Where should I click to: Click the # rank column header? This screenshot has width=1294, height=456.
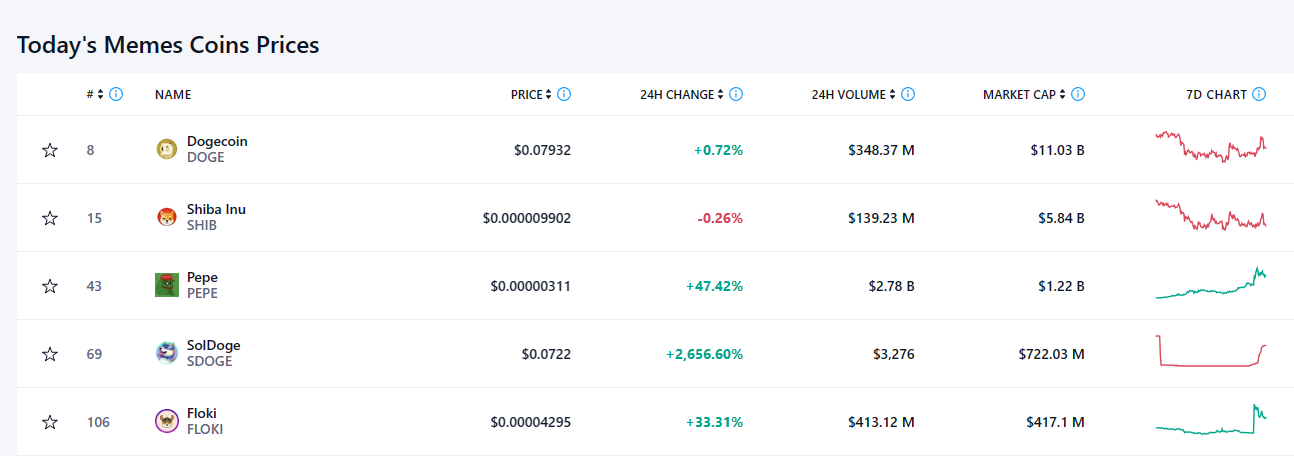click(90, 95)
